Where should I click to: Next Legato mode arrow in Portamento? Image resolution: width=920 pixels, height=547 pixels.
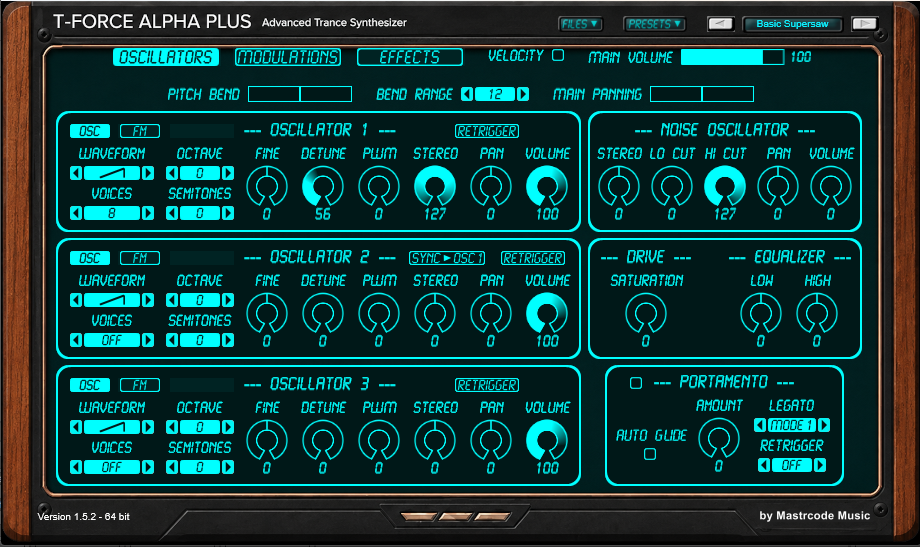824,424
